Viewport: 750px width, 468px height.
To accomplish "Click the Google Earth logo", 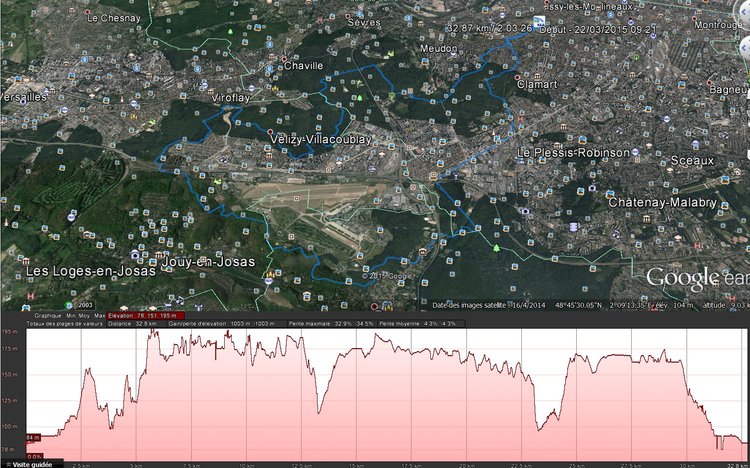I will (697, 278).
